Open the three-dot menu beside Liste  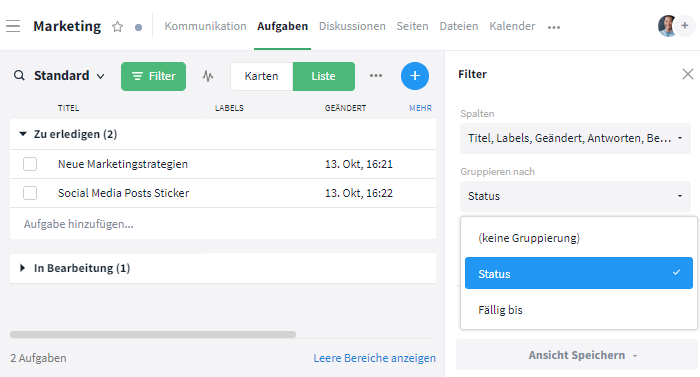pyautogui.click(x=376, y=75)
